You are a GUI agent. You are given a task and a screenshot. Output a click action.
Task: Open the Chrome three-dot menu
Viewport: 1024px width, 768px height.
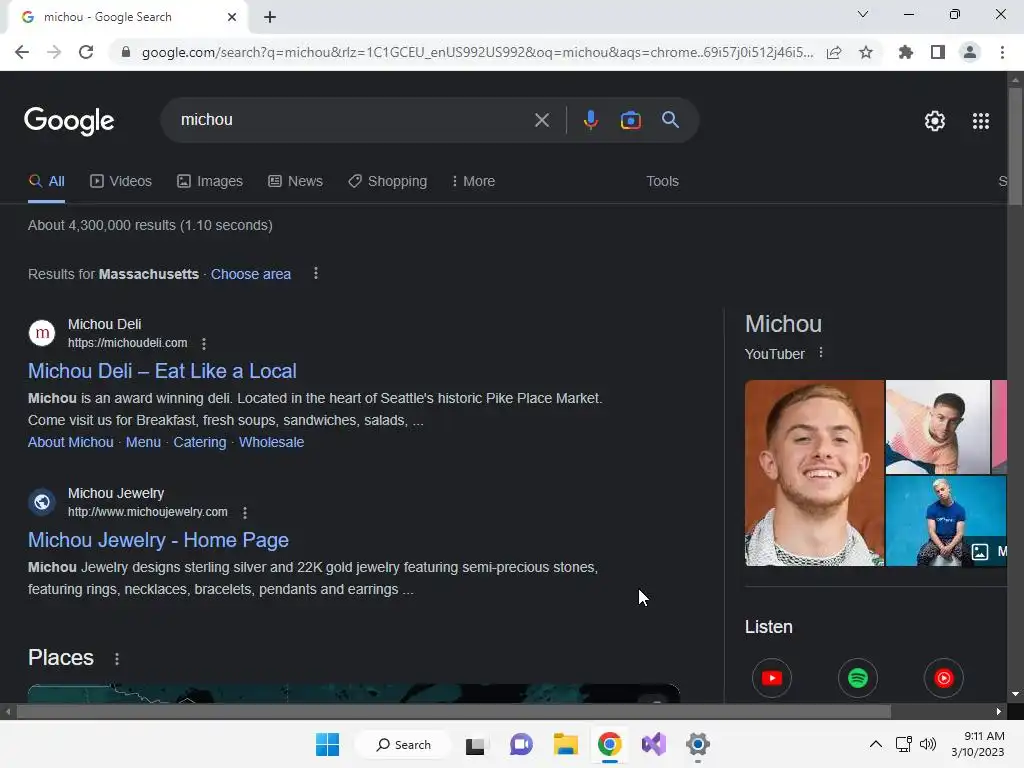[x=1002, y=52]
